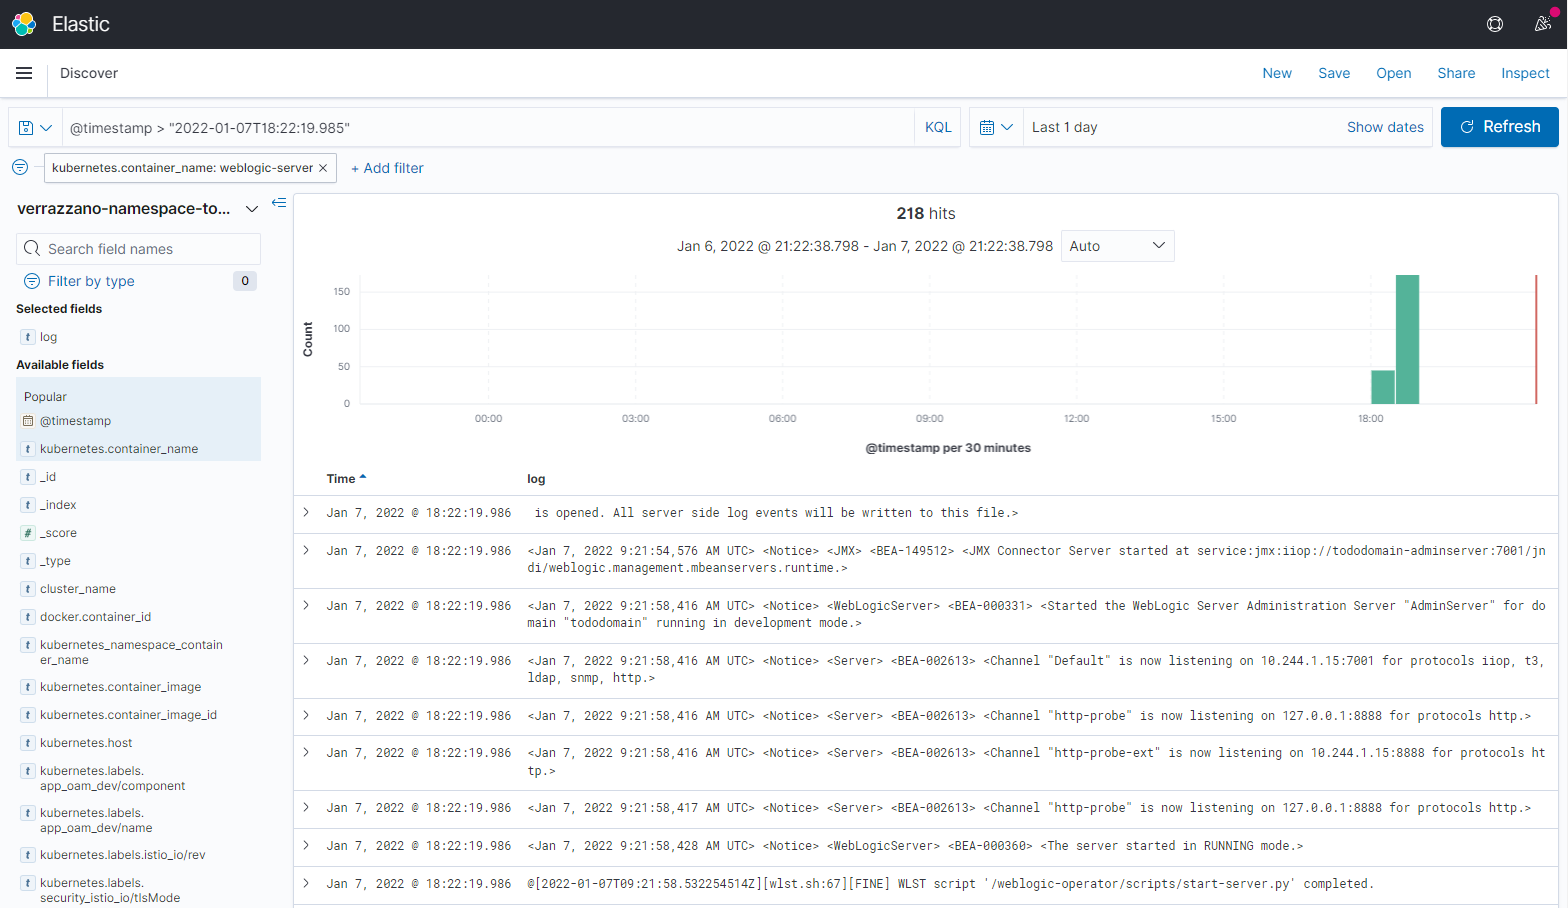Open the Auto interval dropdown
The width and height of the screenshot is (1568, 908).
click(x=1117, y=246)
